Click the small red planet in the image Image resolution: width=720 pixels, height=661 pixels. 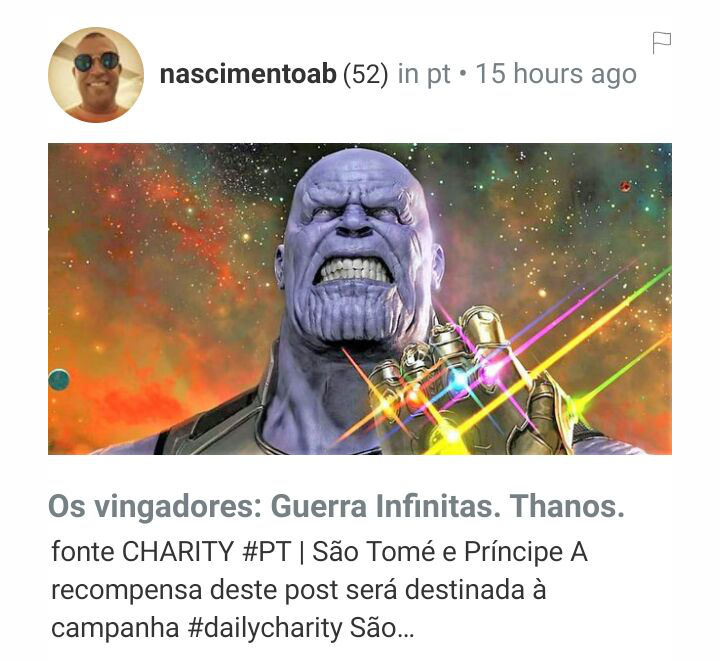[625, 186]
